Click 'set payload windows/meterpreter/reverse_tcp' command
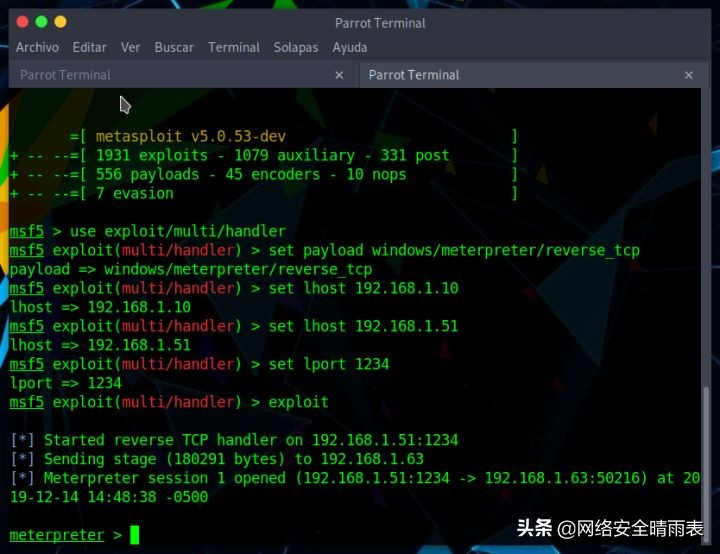720x554 pixels. pyautogui.click(x=454, y=250)
